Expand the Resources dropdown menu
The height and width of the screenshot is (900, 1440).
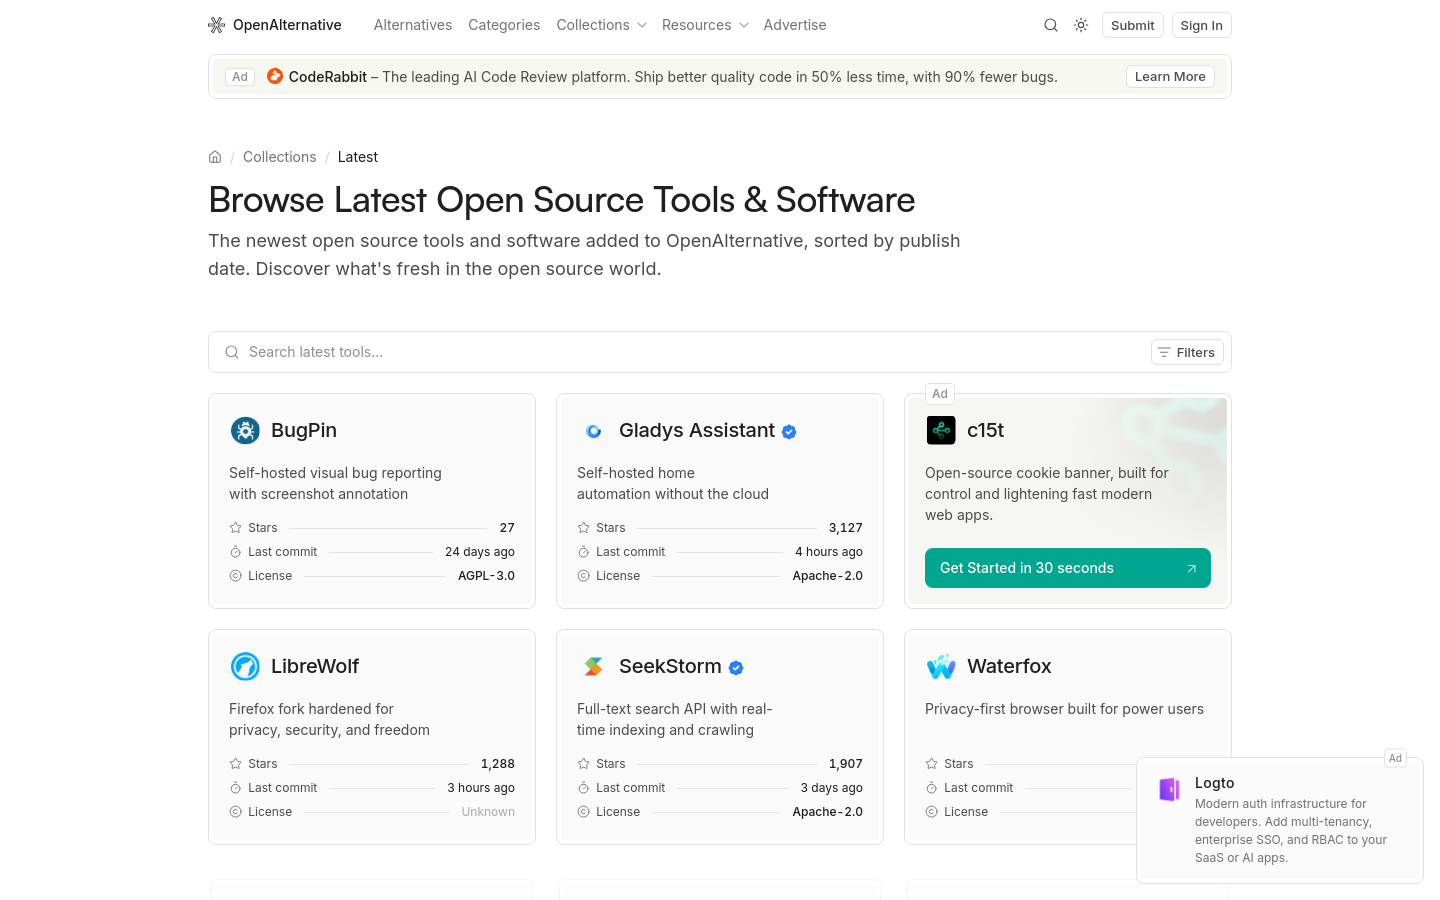[x=705, y=25]
